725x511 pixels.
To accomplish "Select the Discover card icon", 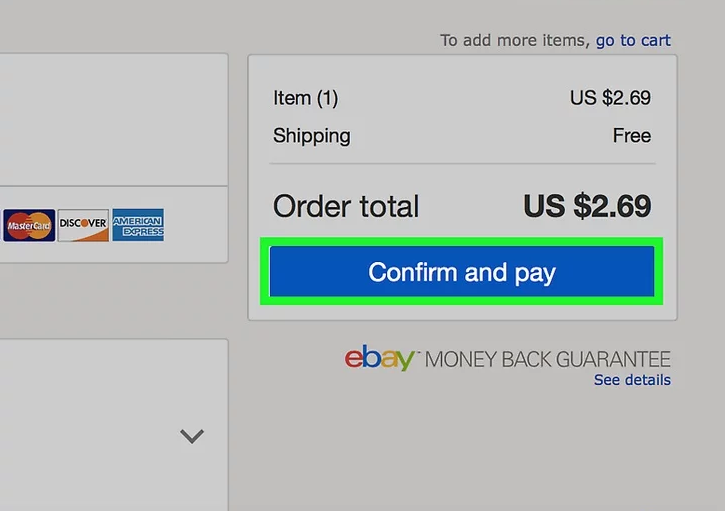I will [x=83, y=225].
